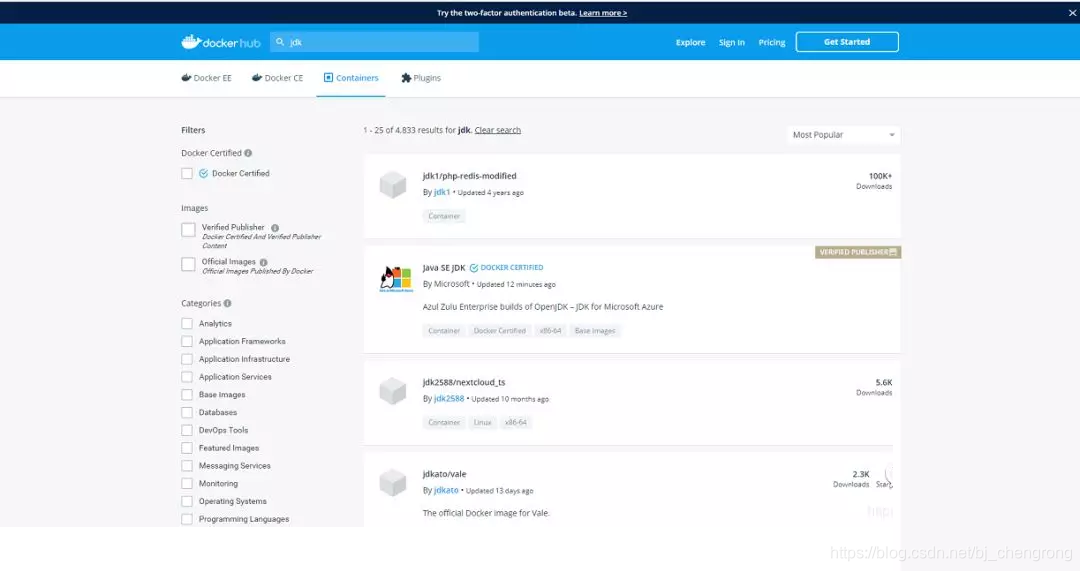1081x571 pixels.
Task: Click the Categories info icon
Action: (x=228, y=303)
